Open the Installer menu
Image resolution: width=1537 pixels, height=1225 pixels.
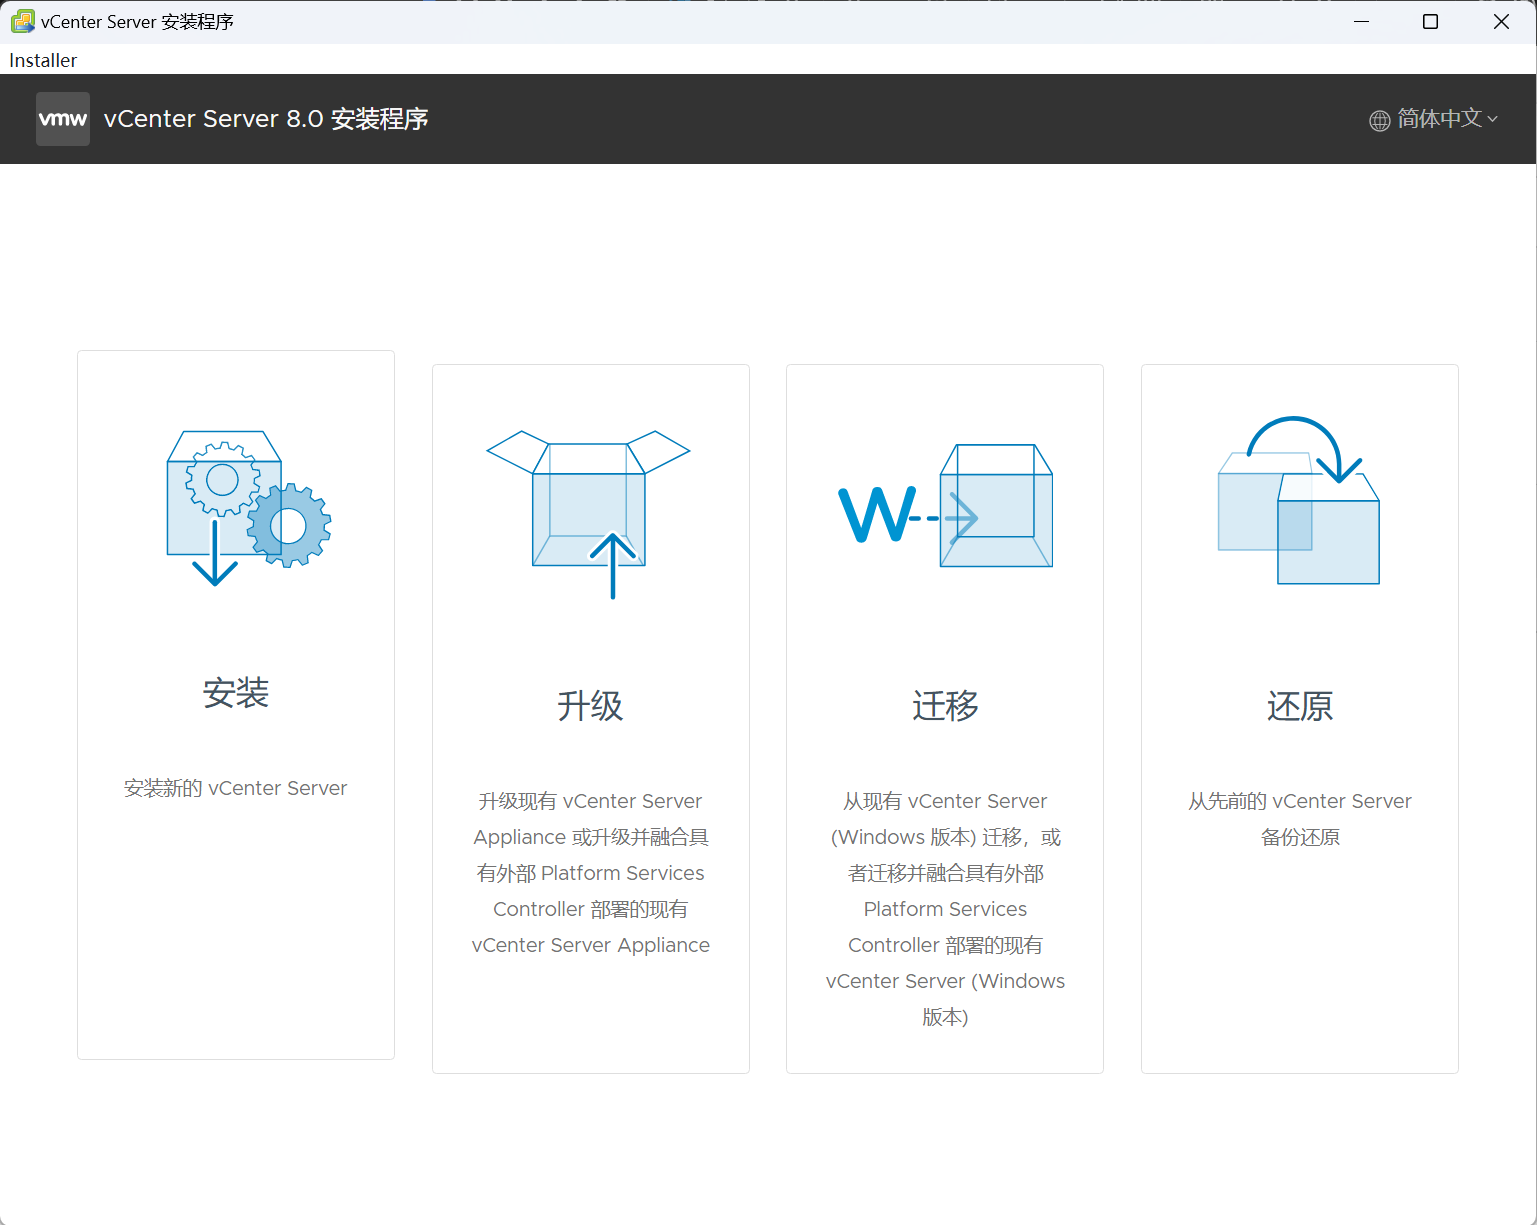(x=43, y=60)
